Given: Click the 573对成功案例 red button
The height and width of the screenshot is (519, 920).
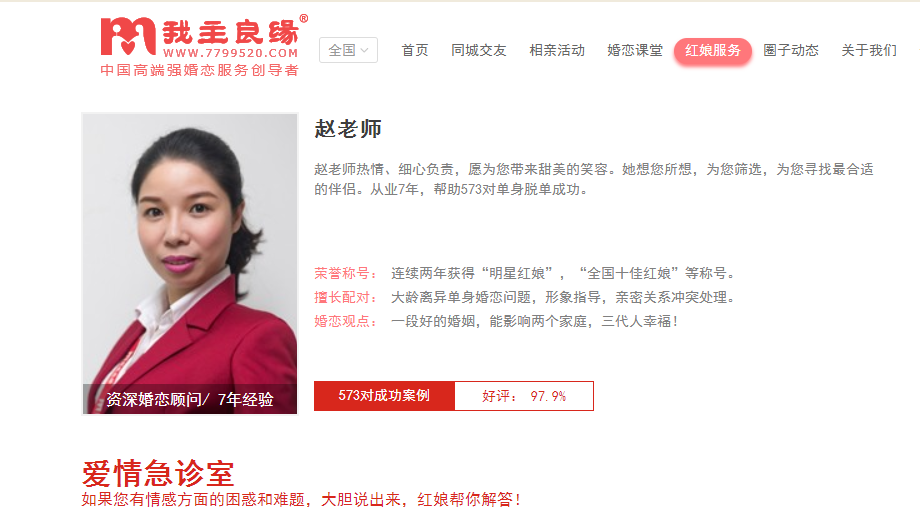Looking at the screenshot, I should 384,396.
